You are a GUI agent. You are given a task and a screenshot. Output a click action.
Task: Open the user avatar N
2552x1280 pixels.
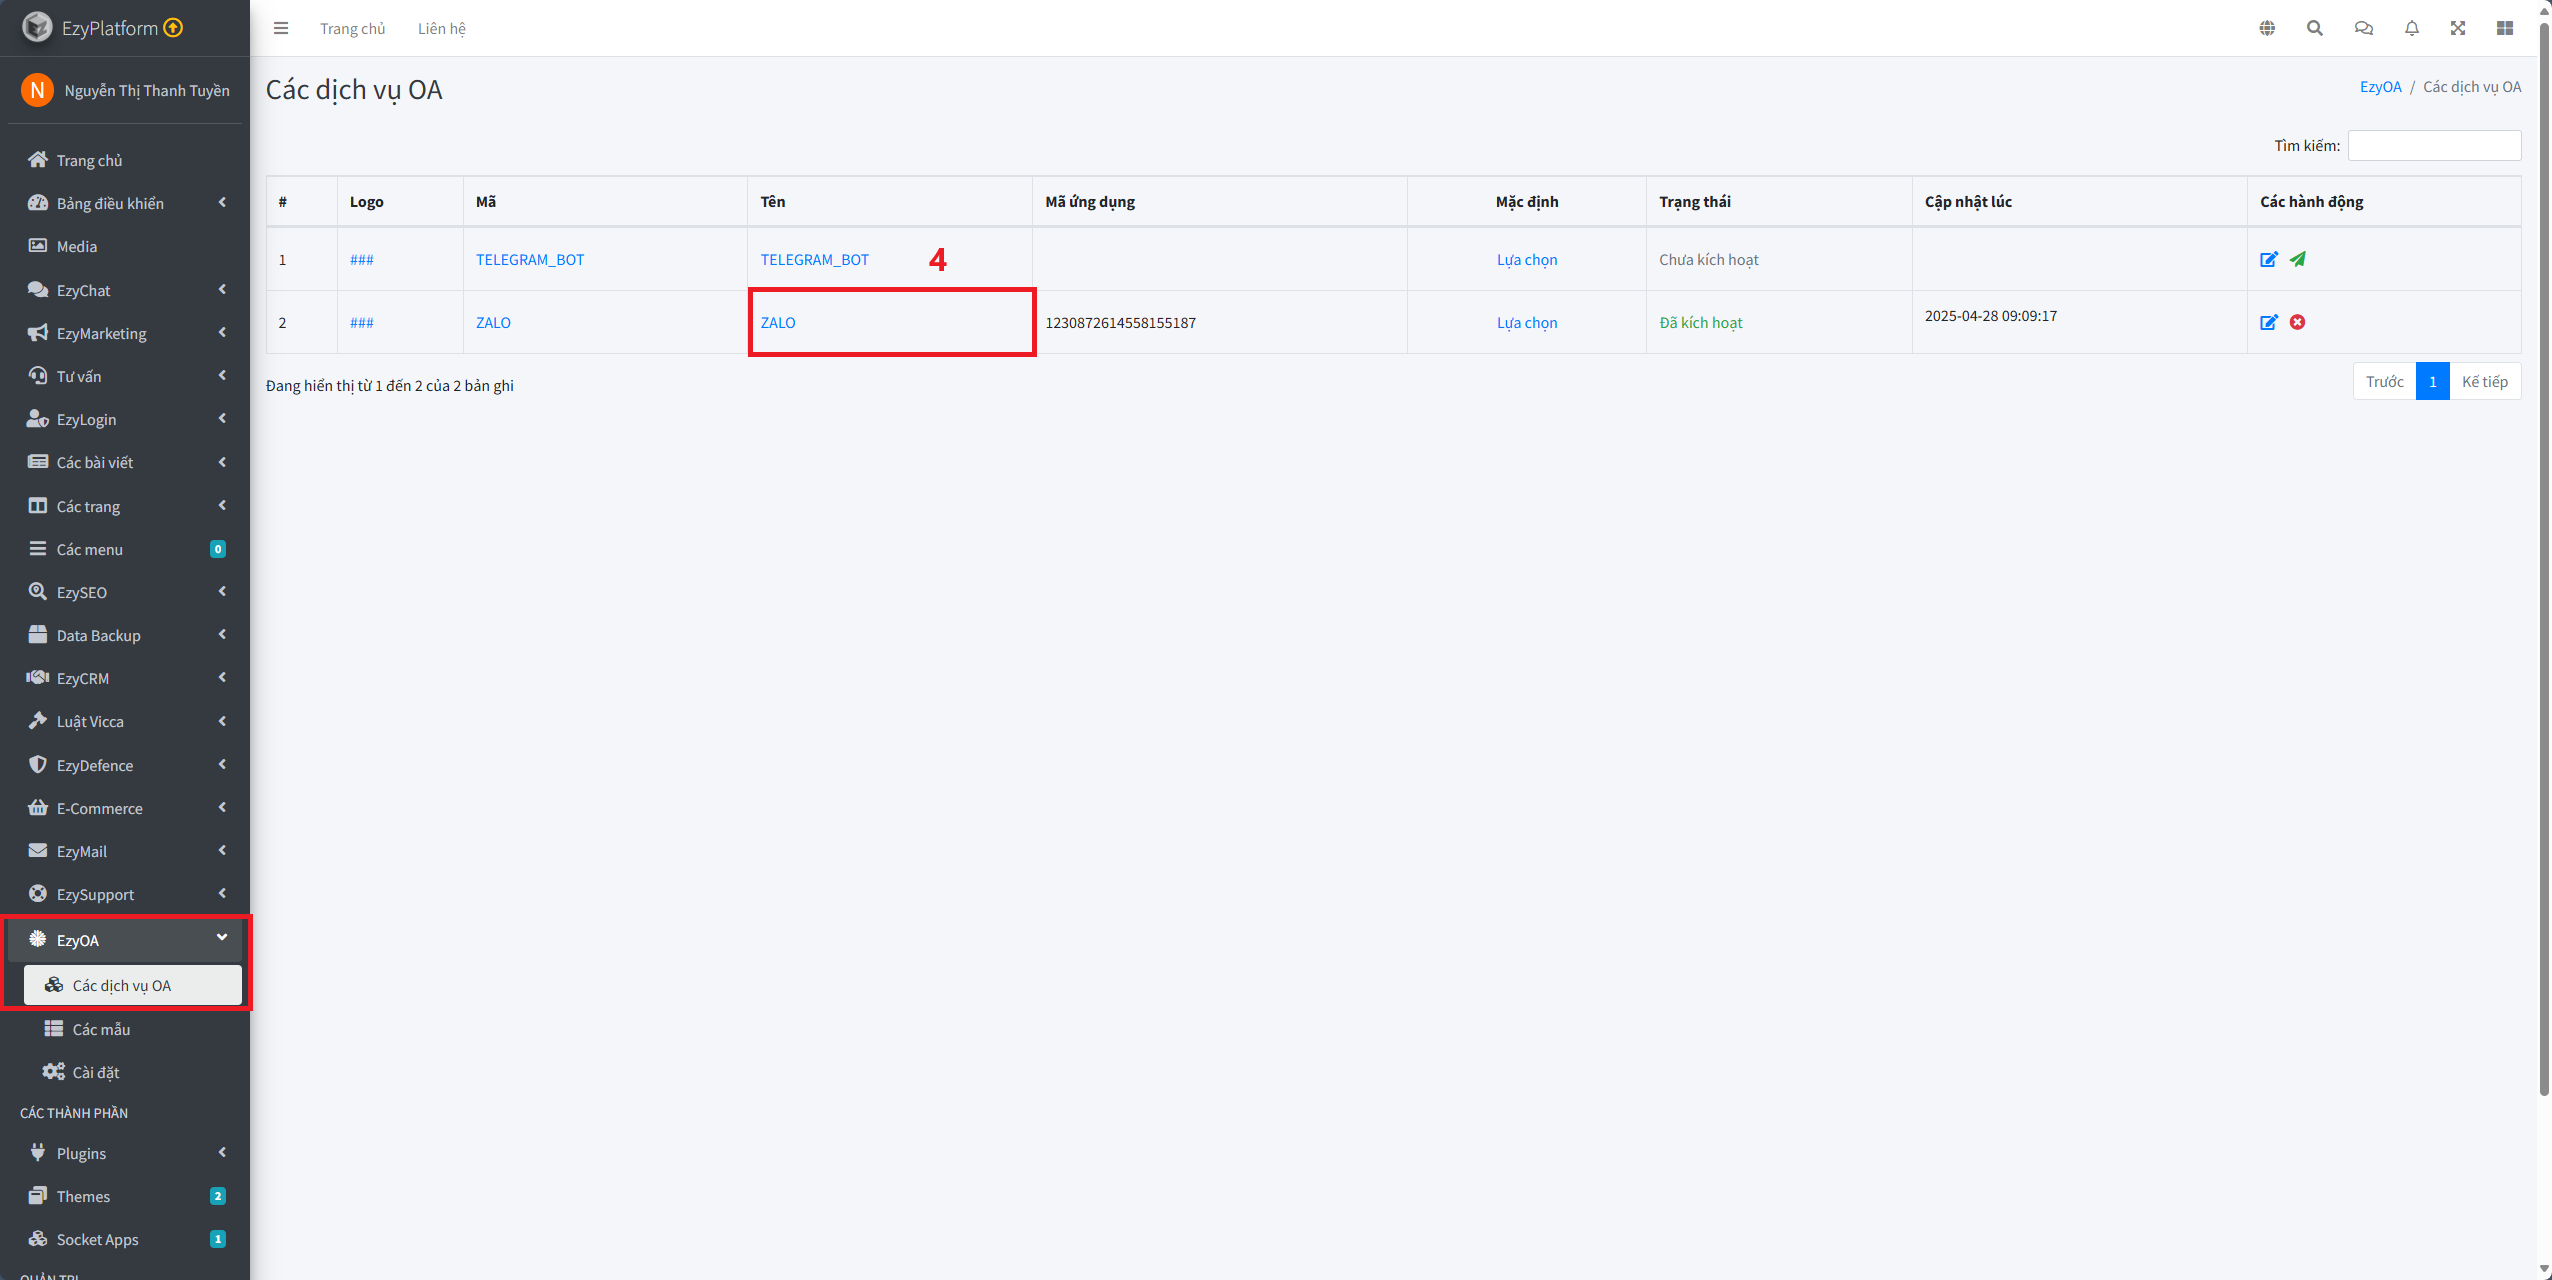(37, 90)
